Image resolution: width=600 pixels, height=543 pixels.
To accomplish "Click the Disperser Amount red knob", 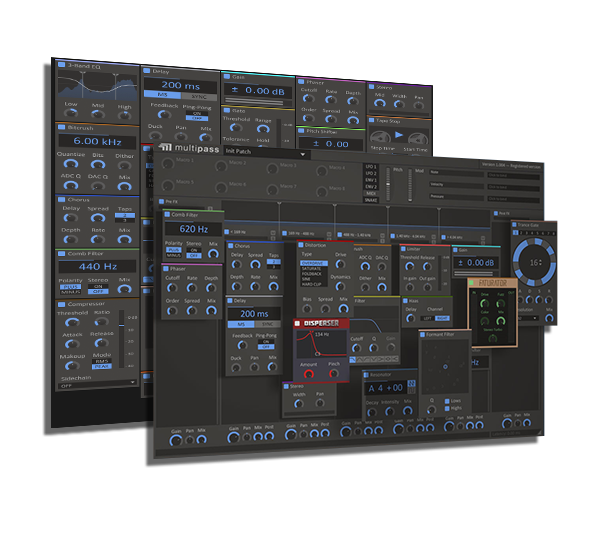I will [x=308, y=374].
